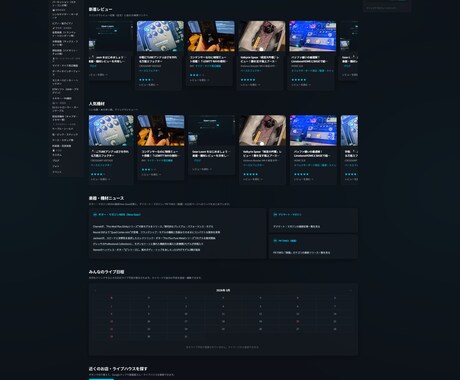Click Valkyrie Spear title in 人気機材
Viewport: 460px width, 380px height.
tap(262, 154)
